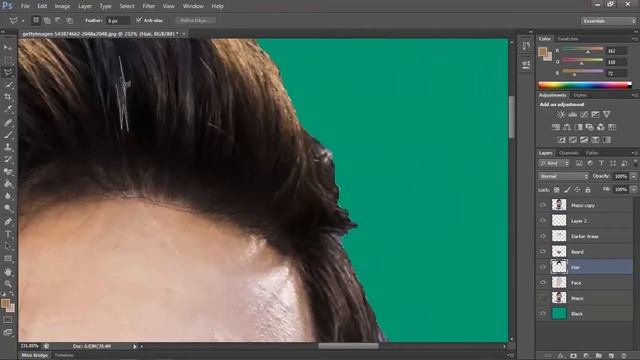This screenshot has width=640, height=360.
Task: Select the Paint Bucket tool
Action: [8, 184]
